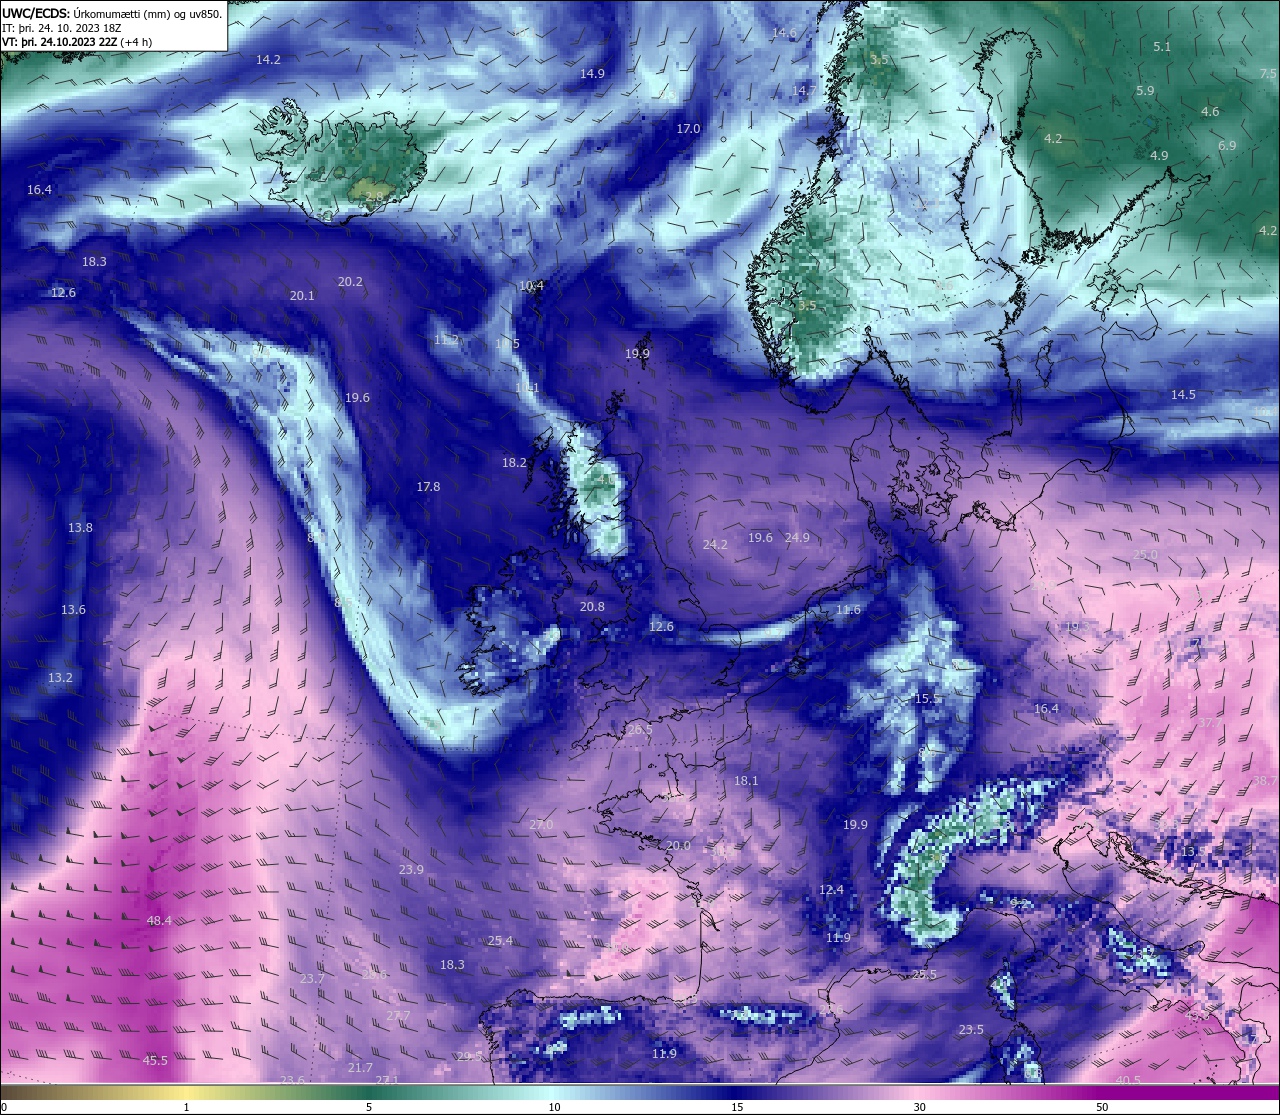This screenshot has width=1280, height=1115.
Task: Click the 48.4 value over the Atlantic
Action: click(159, 921)
